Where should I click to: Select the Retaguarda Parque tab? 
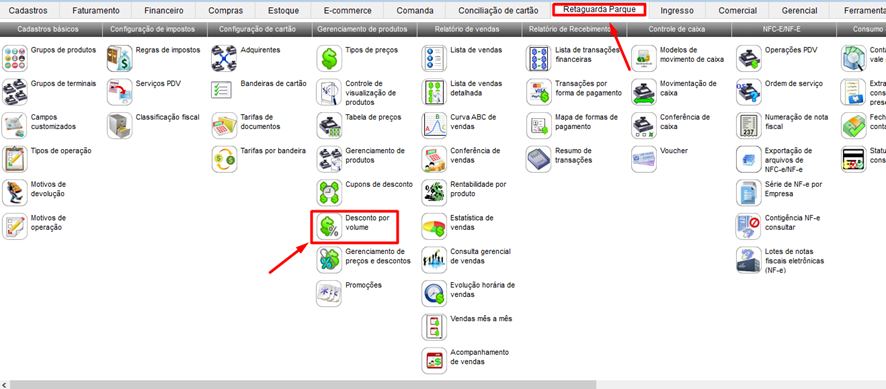tap(599, 10)
